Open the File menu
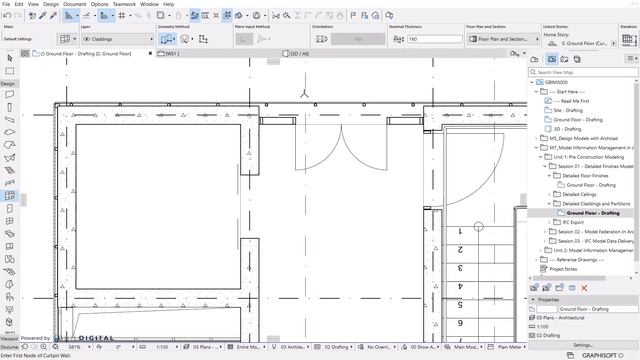Viewport: 640px width, 360px height. pyautogui.click(x=6, y=4)
